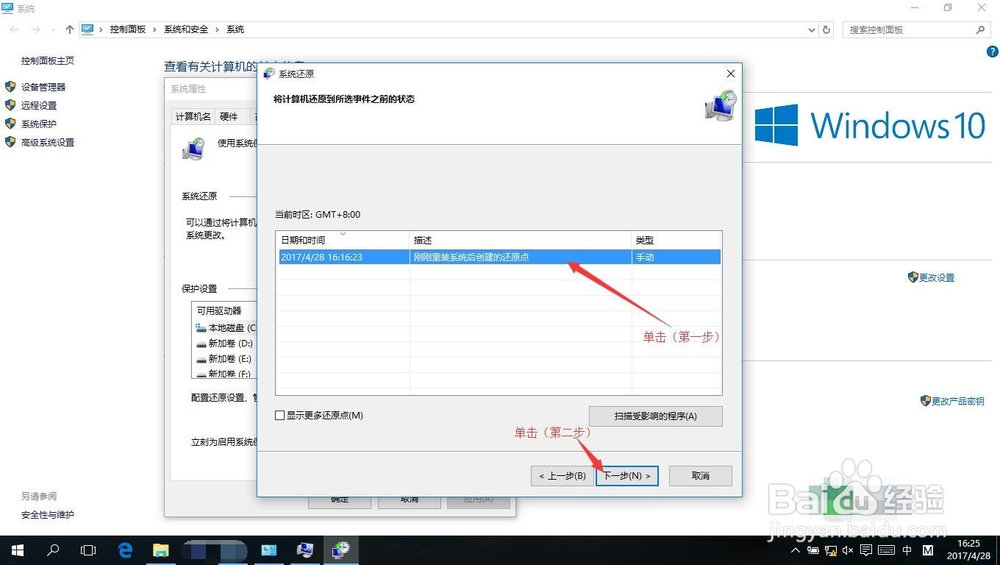This screenshot has width=1000, height=565.
Task: Open the network tray icon
Action: click(x=830, y=550)
